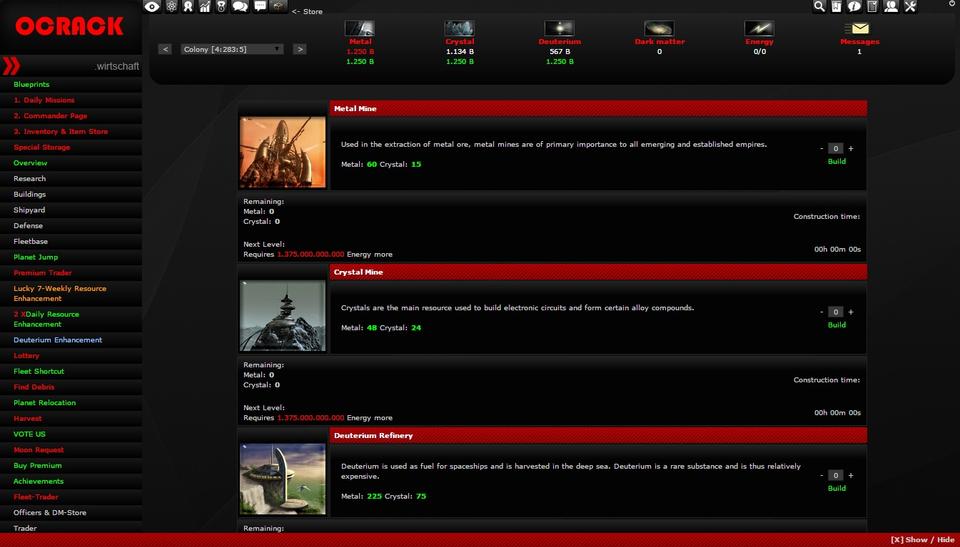Click Build for the Deuterium Refinery

click(x=836, y=488)
